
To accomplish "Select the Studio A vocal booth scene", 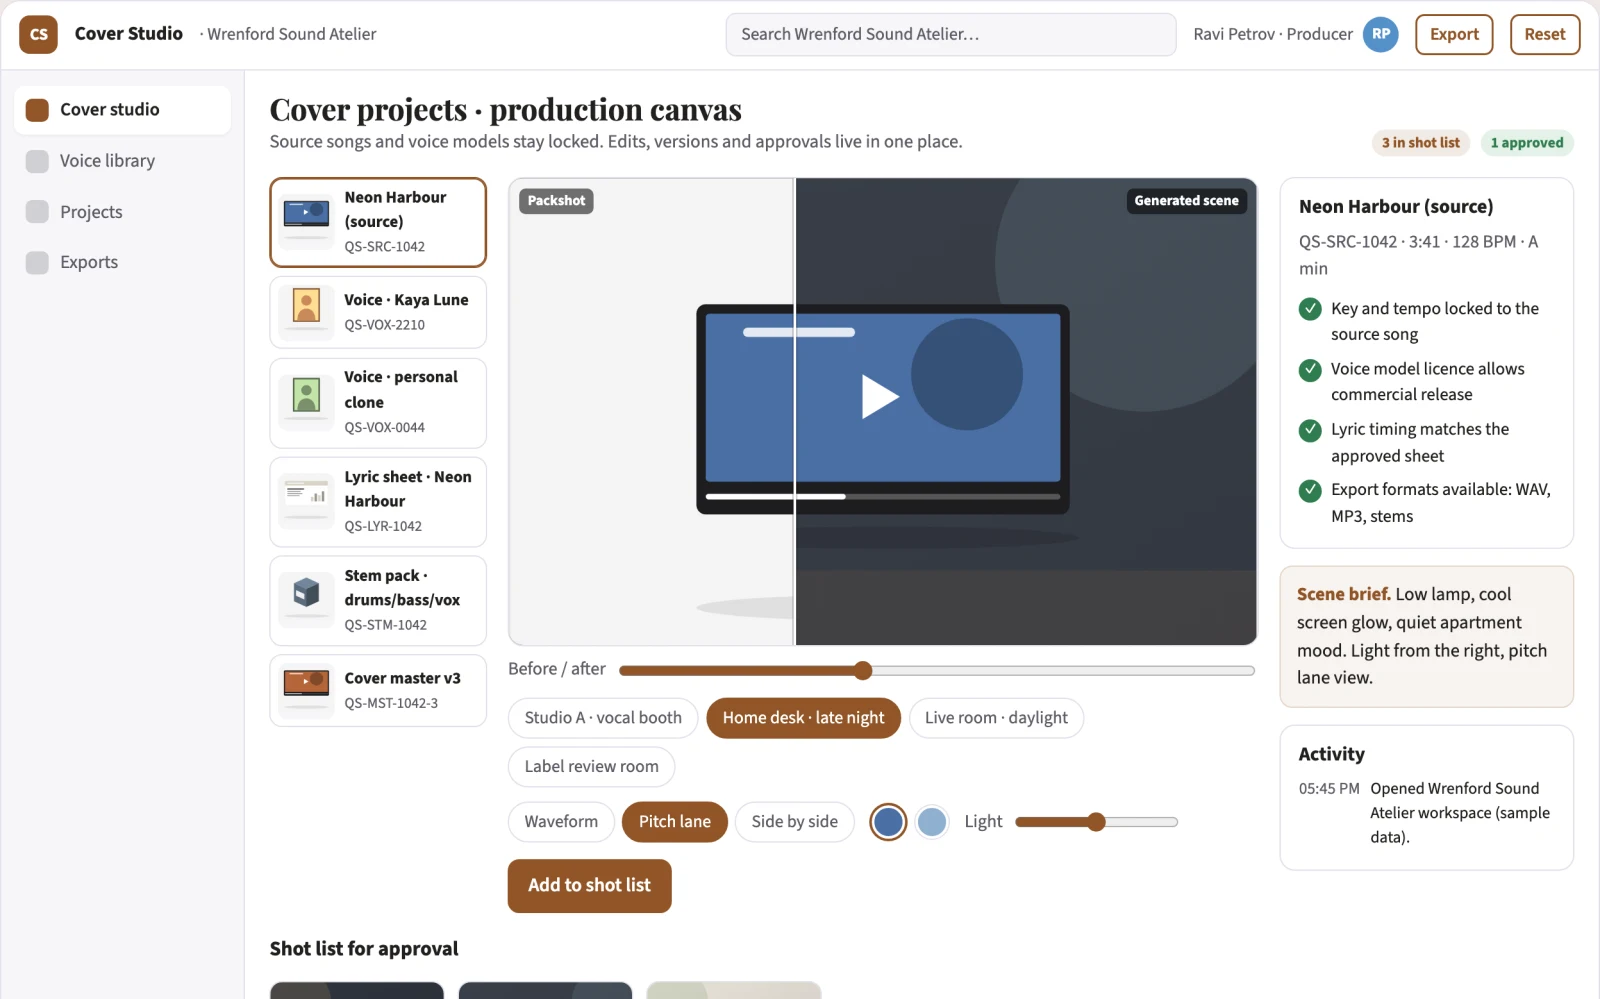I will click(603, 718).
